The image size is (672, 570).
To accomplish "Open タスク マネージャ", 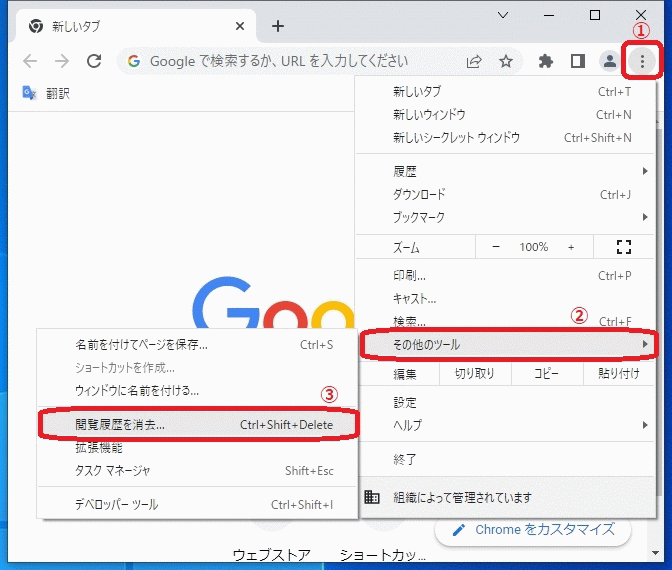I will click(197, 471).
